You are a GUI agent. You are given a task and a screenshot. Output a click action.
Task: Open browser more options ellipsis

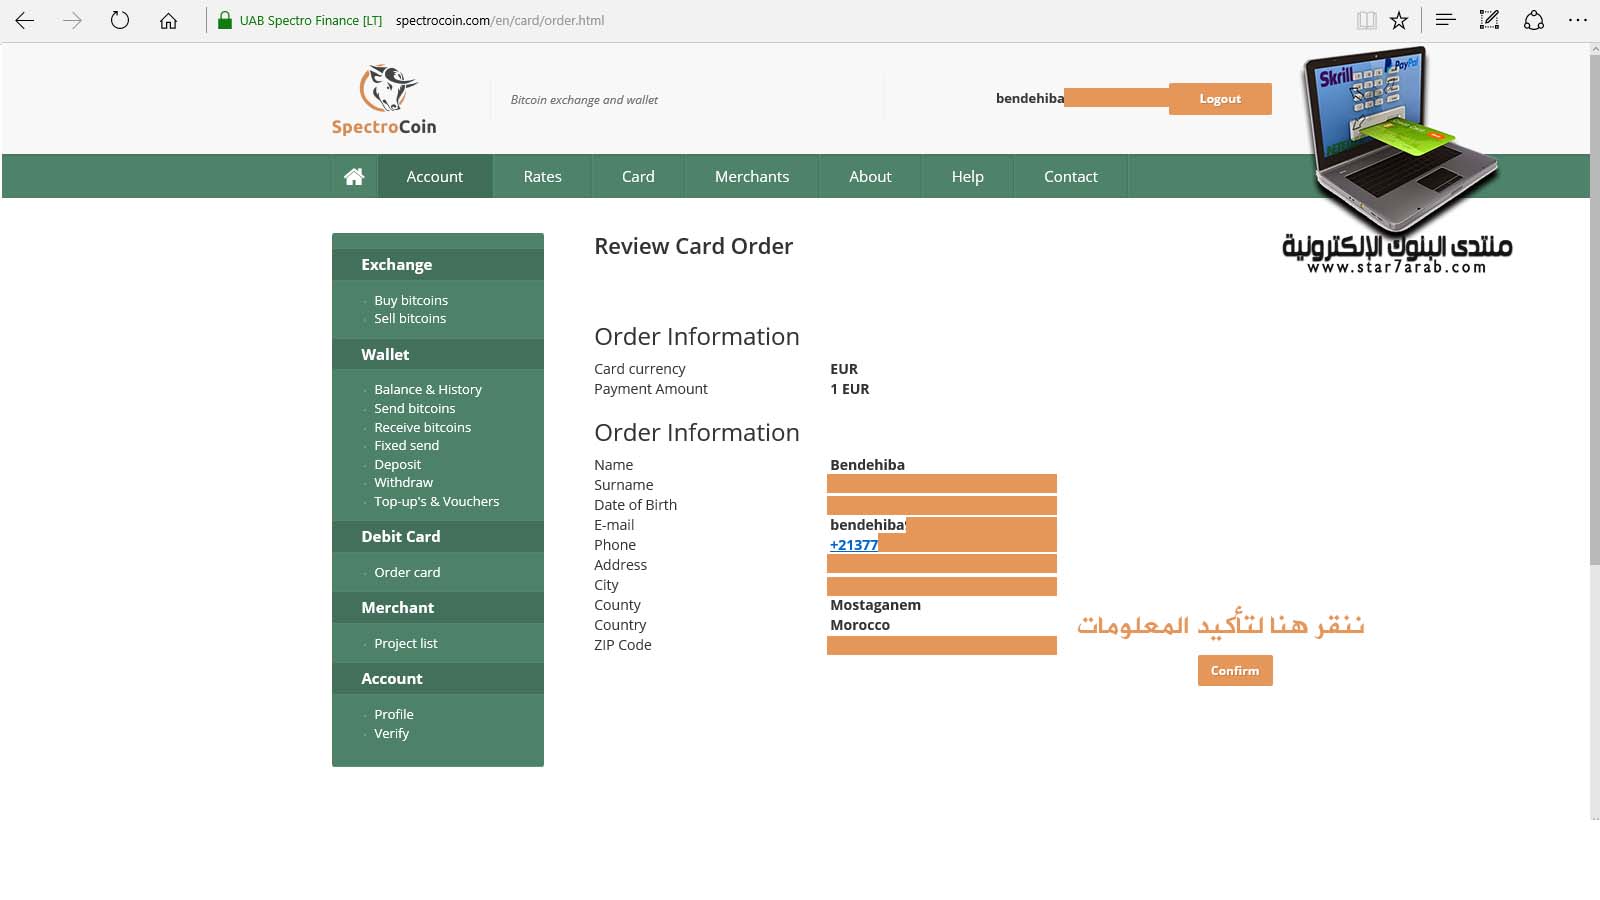click(x=1578, y=20)
